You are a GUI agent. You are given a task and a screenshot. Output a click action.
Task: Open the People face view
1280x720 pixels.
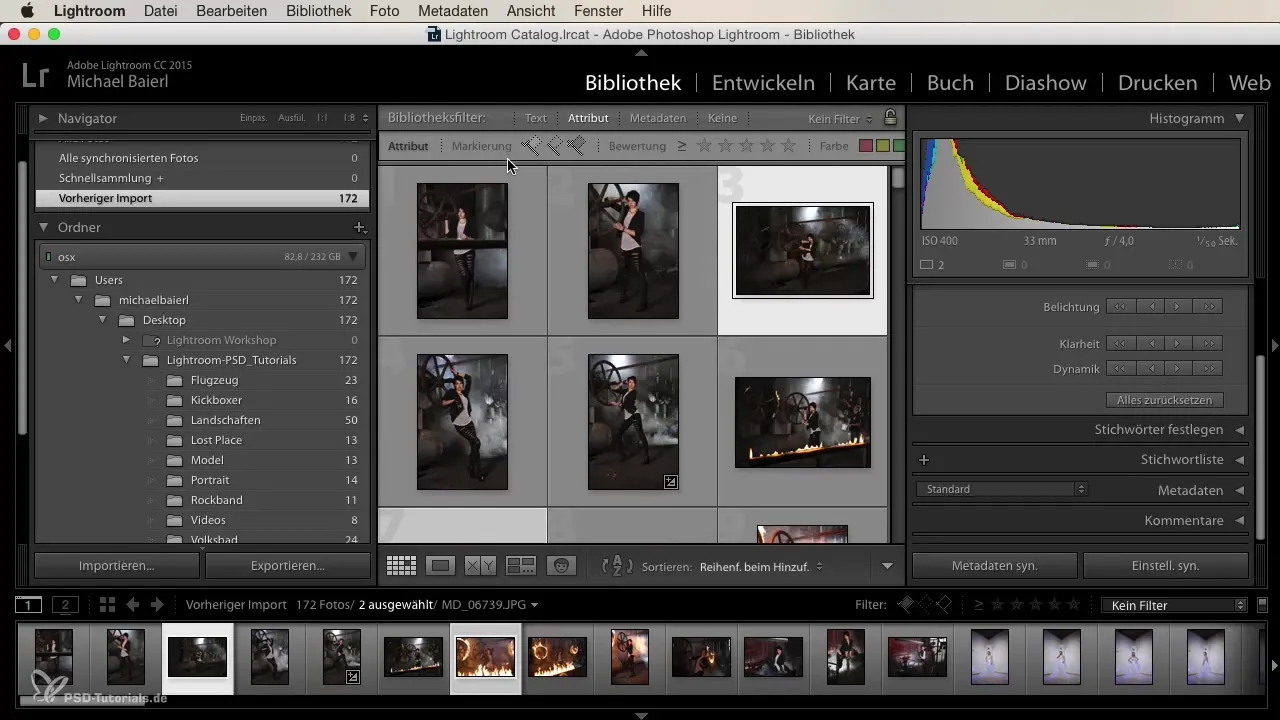[x=561, y=566]
